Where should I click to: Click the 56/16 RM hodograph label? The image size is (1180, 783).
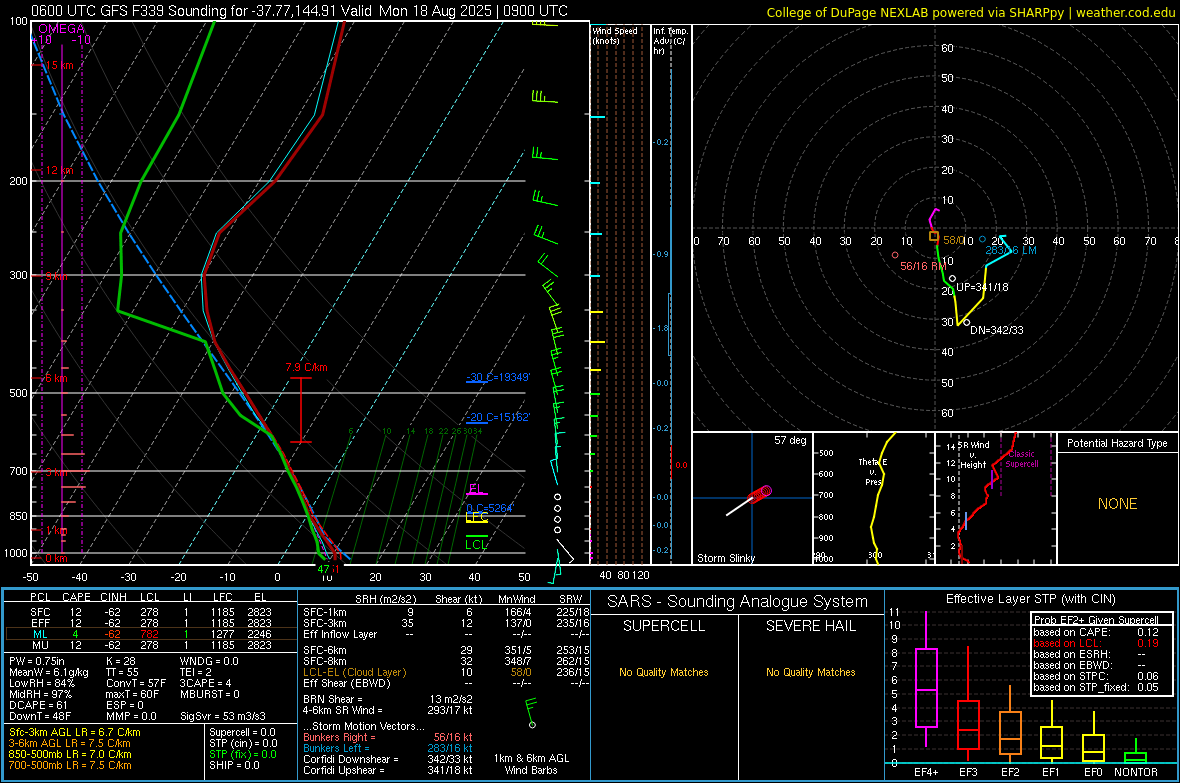(923, 267)
